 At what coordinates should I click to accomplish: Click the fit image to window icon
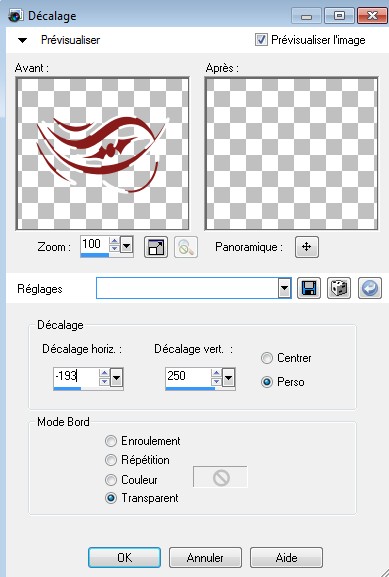(156, 247)
